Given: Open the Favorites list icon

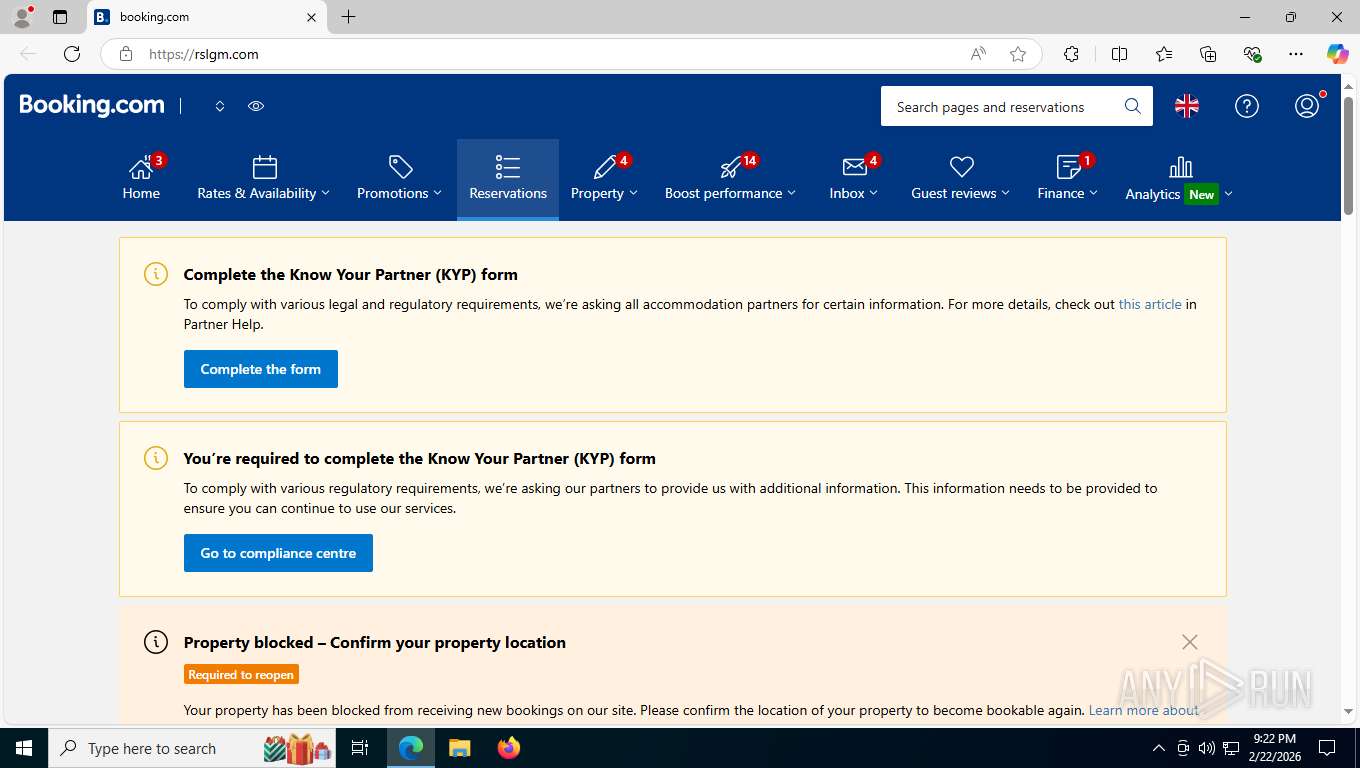Looking at the screenshot, I should click(1164, 54).
